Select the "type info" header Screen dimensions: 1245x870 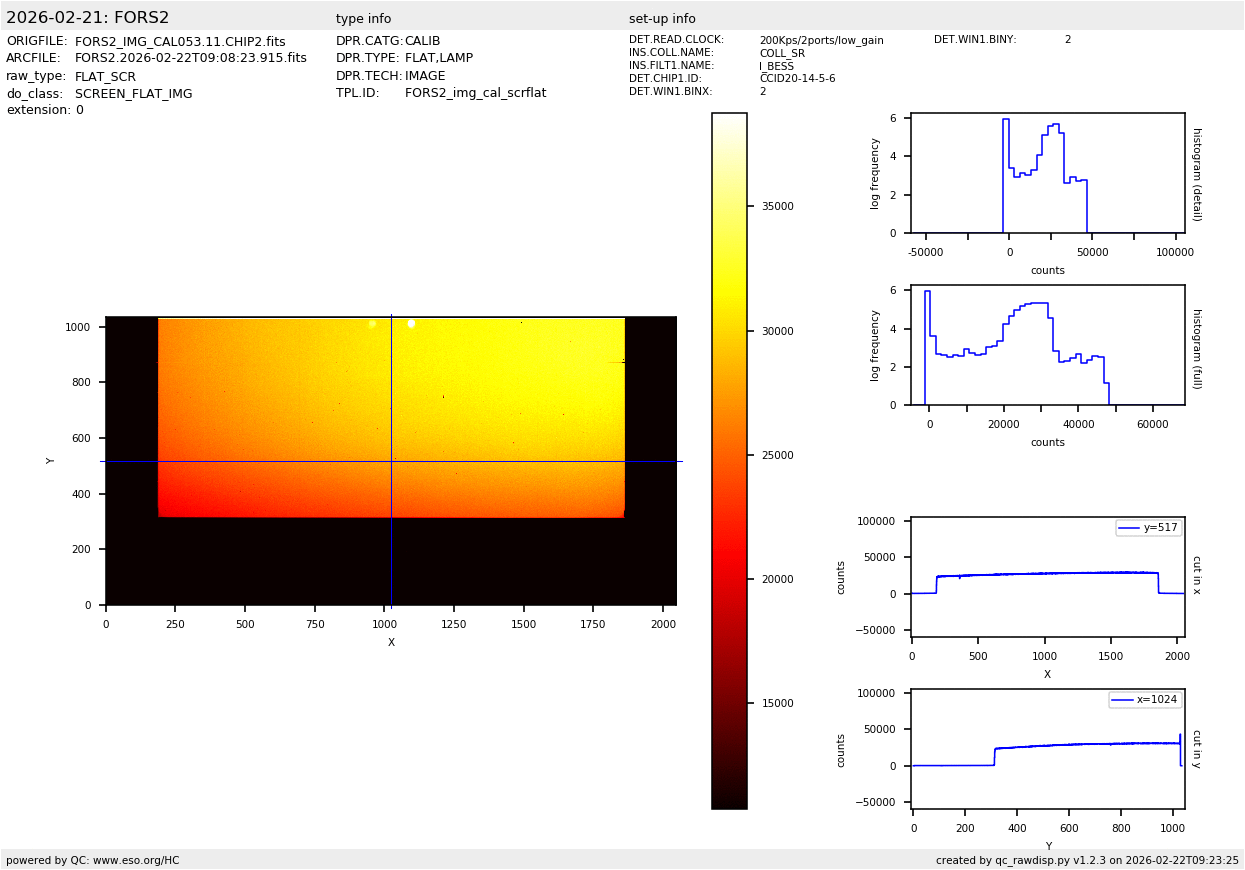[363, 19]
